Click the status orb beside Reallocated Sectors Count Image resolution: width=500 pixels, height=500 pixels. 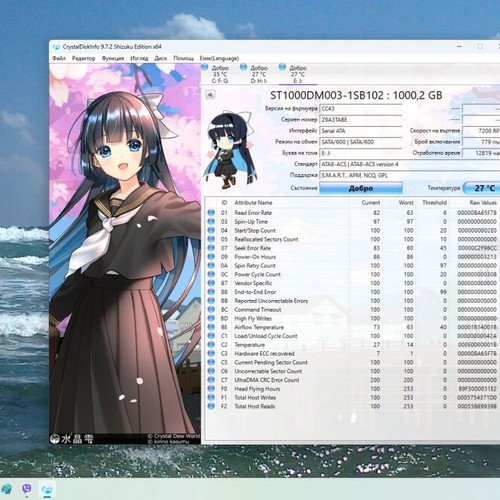[x=211, y=239]
